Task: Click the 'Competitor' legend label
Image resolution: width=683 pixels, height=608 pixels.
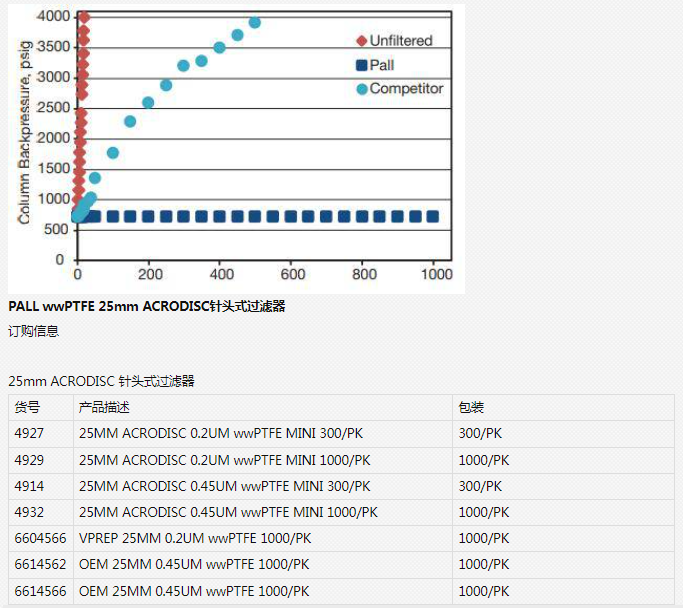Action: (406, 89)
